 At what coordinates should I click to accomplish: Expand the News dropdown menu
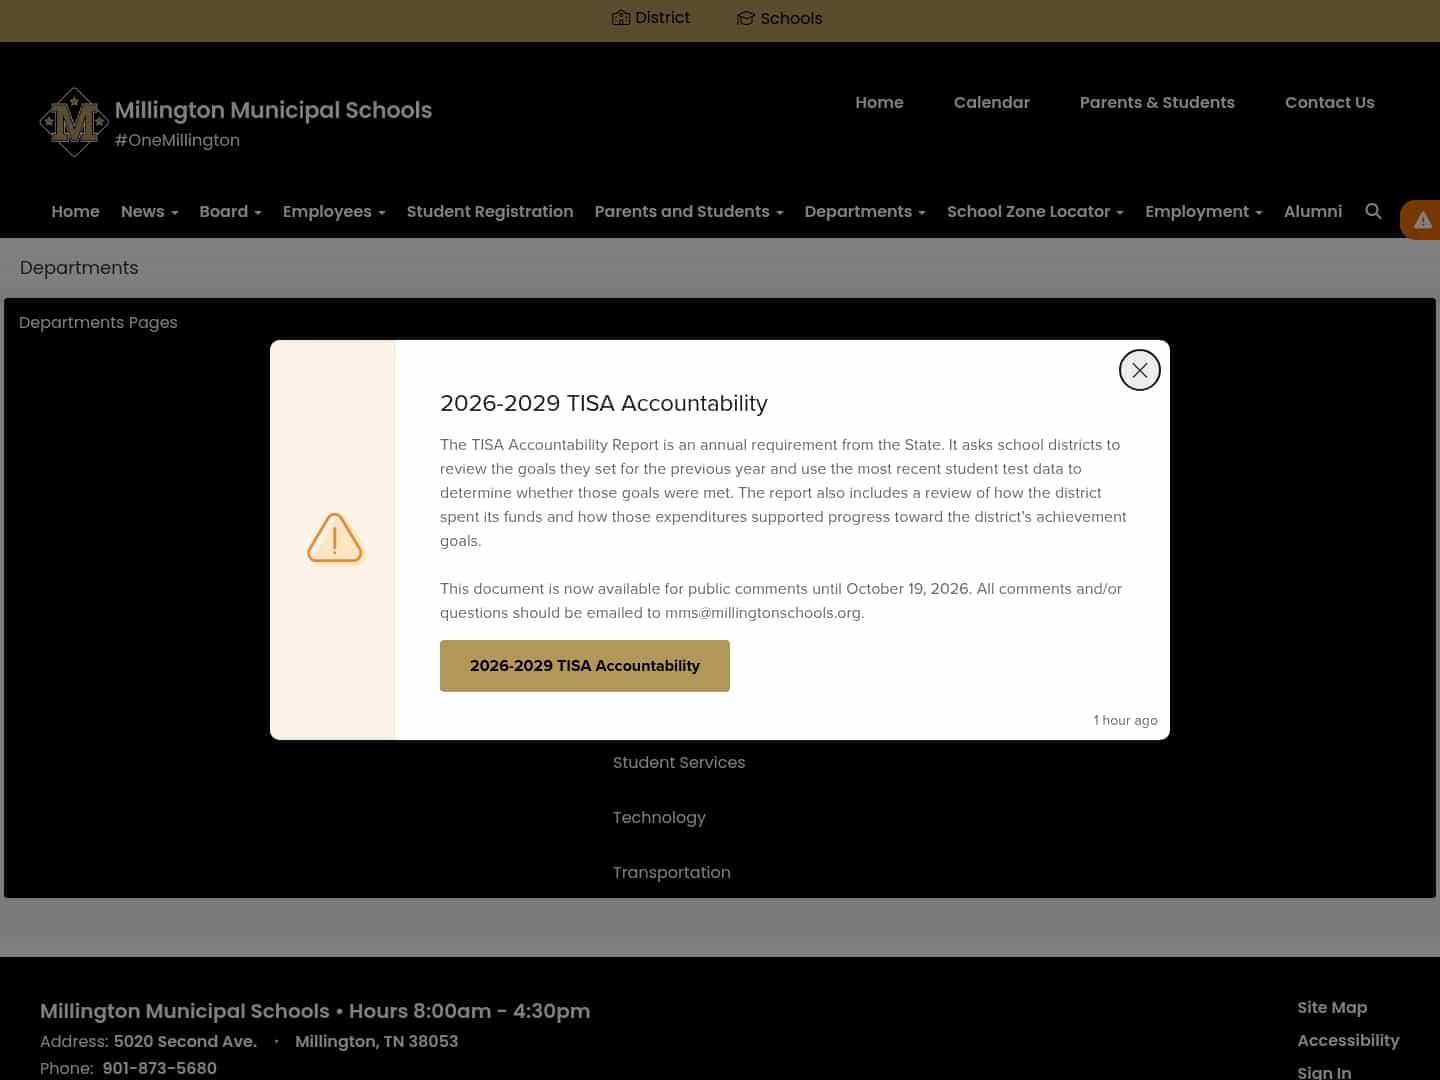(x=149, y=211)
